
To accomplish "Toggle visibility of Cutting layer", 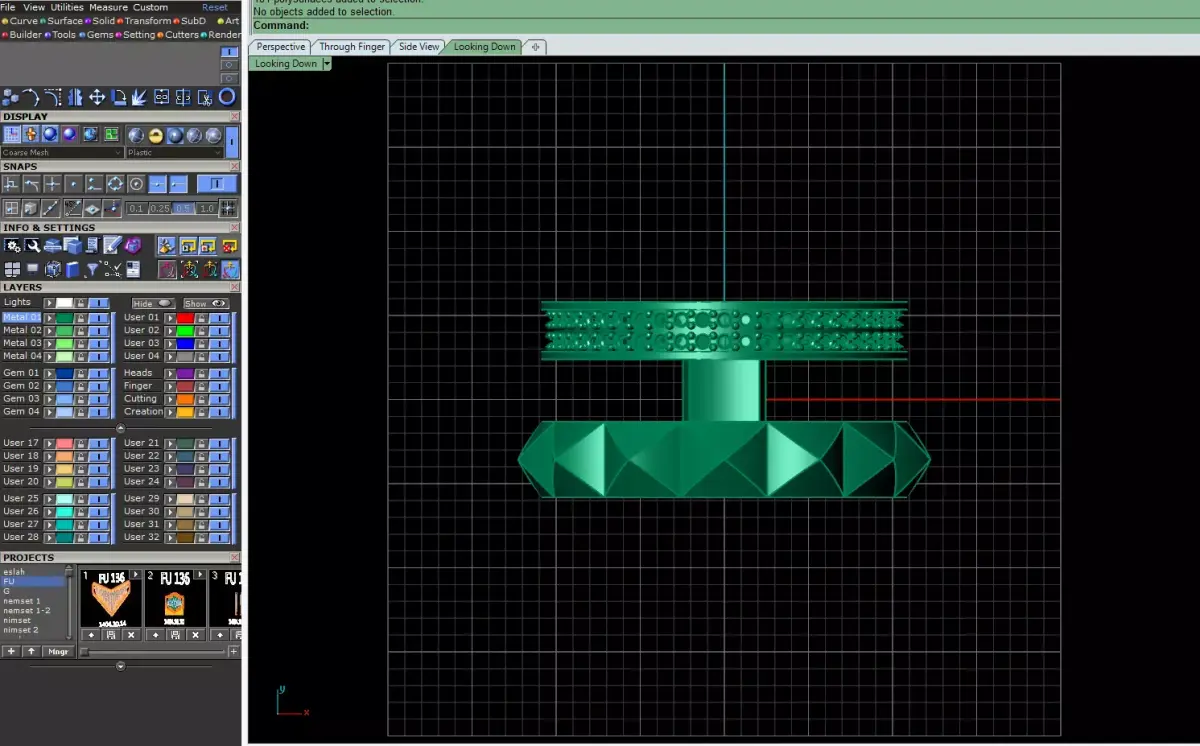I will pyautogui.click(x=219, y=399).
